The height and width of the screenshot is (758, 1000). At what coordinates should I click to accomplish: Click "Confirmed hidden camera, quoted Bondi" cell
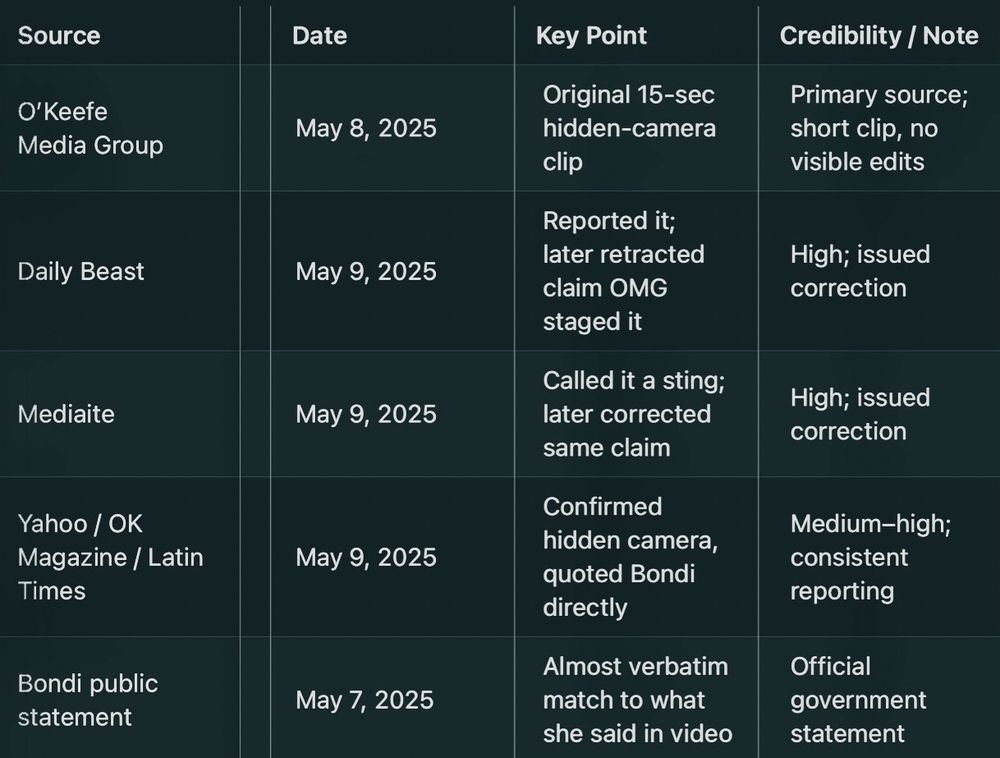(x=631, y=557)
